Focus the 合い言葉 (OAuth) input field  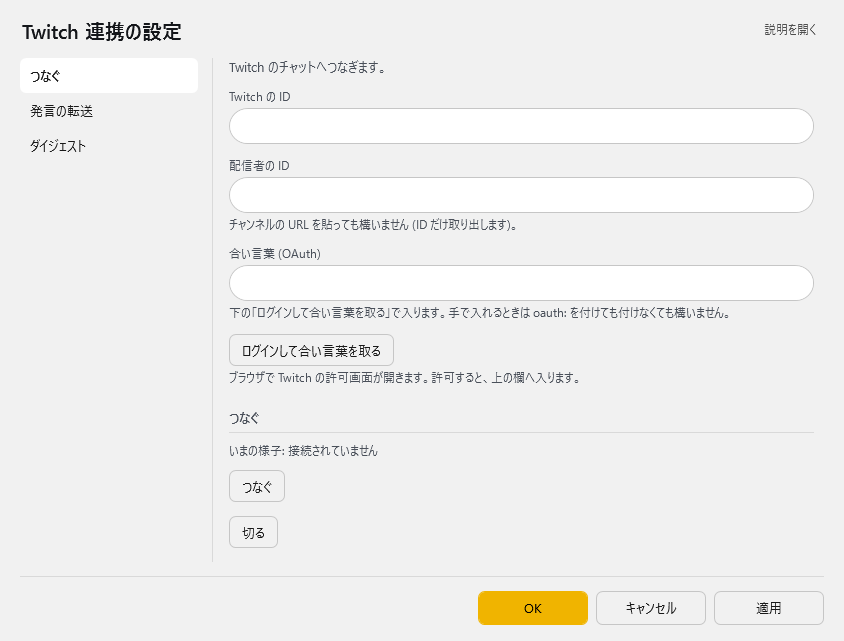pos(521,283)
